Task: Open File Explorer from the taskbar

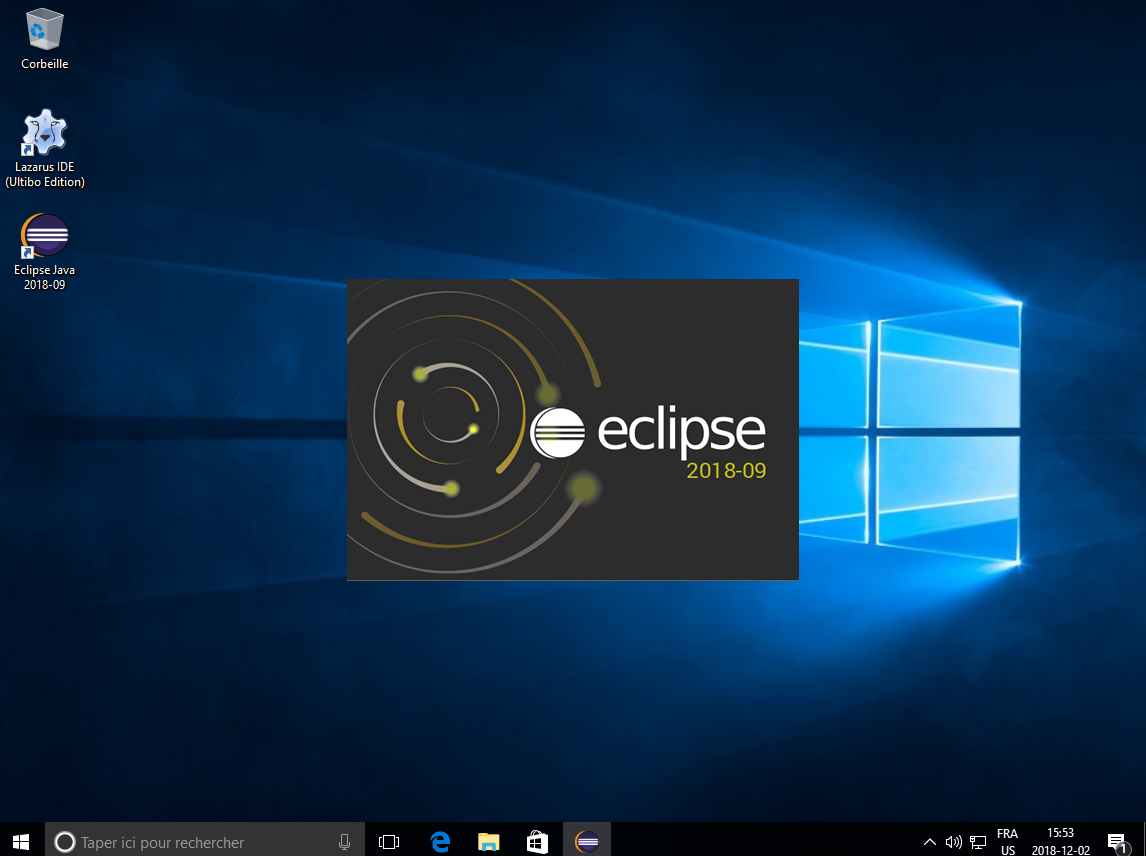Action: [x=488, y=842]
